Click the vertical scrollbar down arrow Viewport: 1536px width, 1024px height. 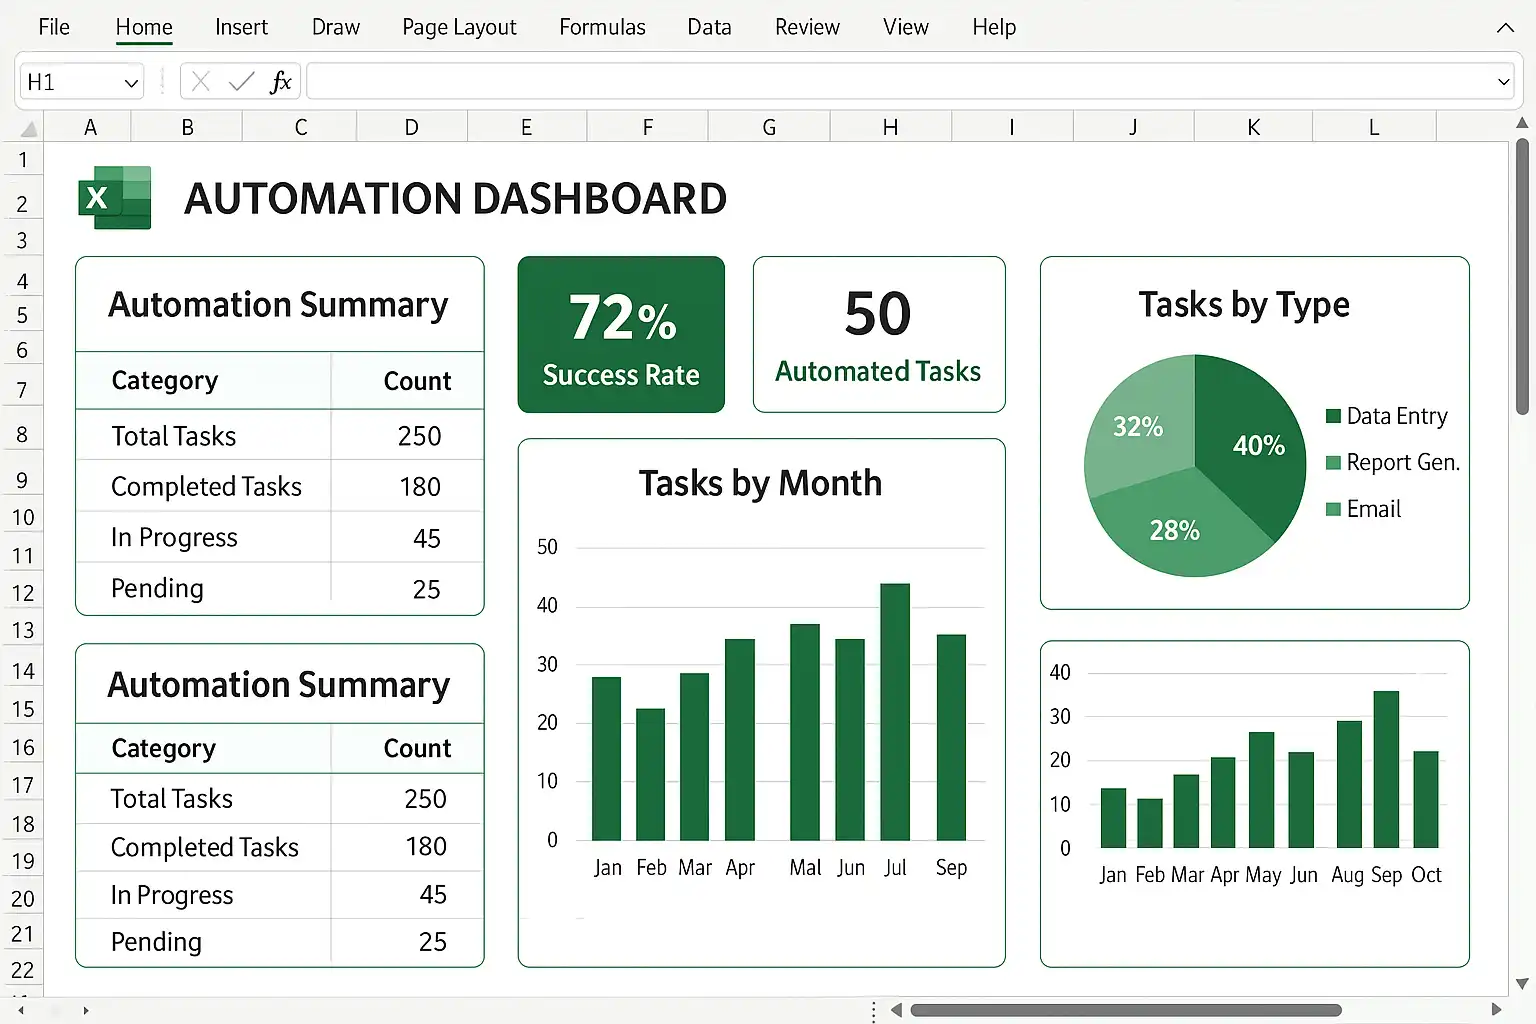pyautogui.click(x=1522, y=984)
